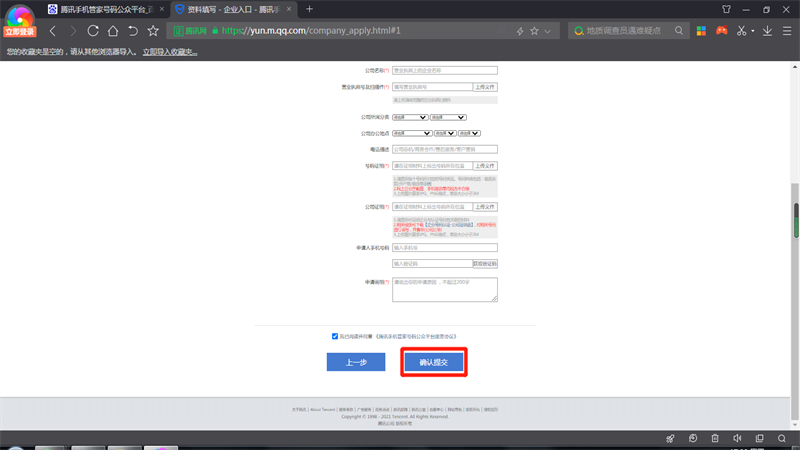The image size is (800, 450).
Task: Focus the 电话描述 input field
Action: pyautogui.click(x=445, y=149)
